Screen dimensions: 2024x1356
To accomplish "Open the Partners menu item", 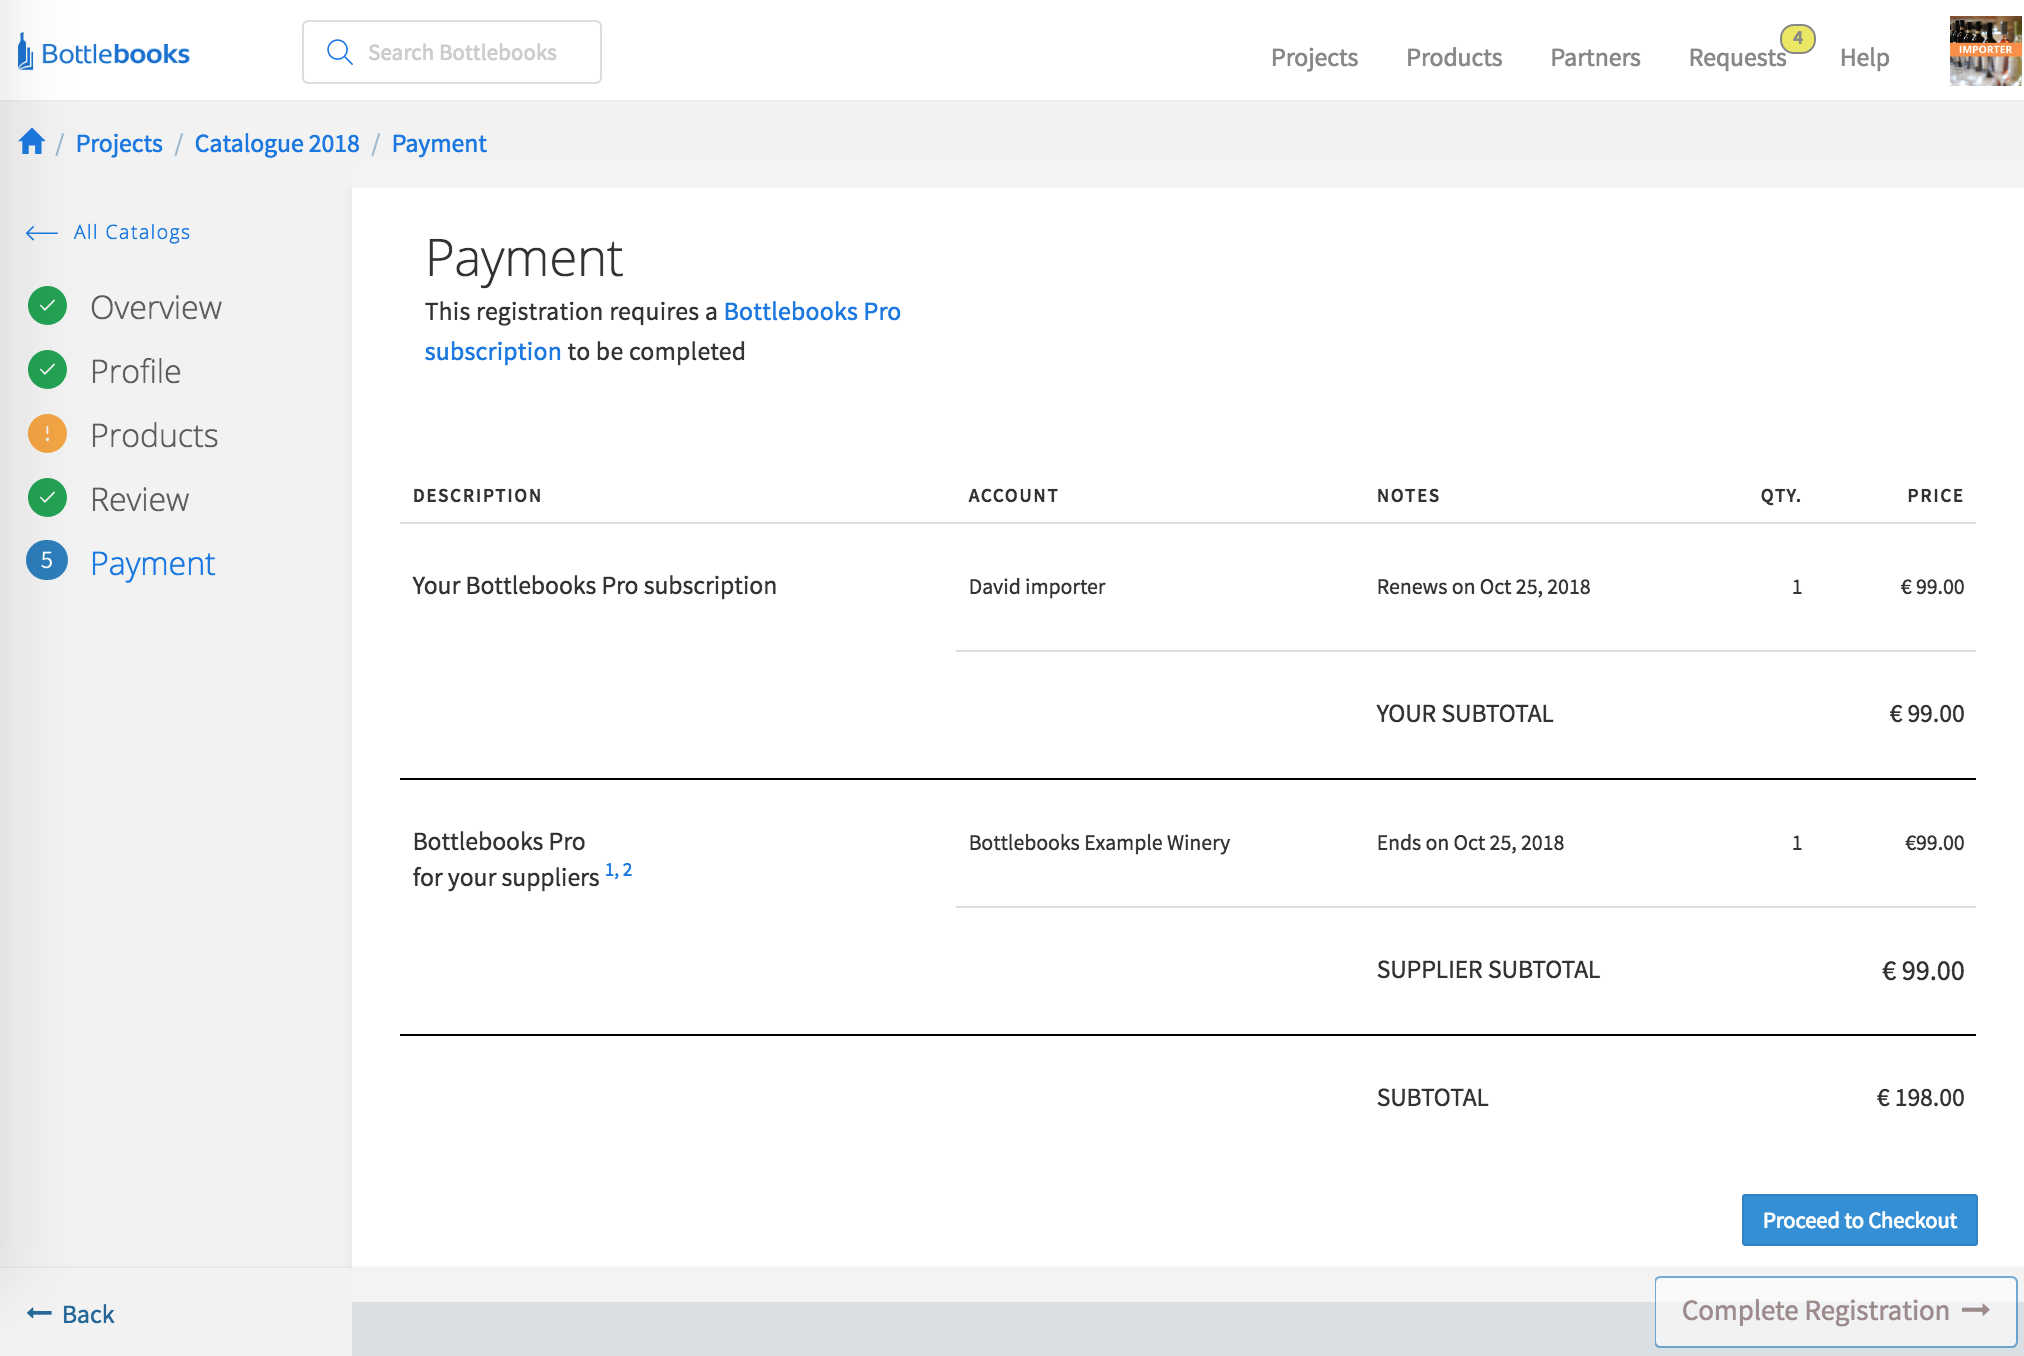I will pos(1595,57).
